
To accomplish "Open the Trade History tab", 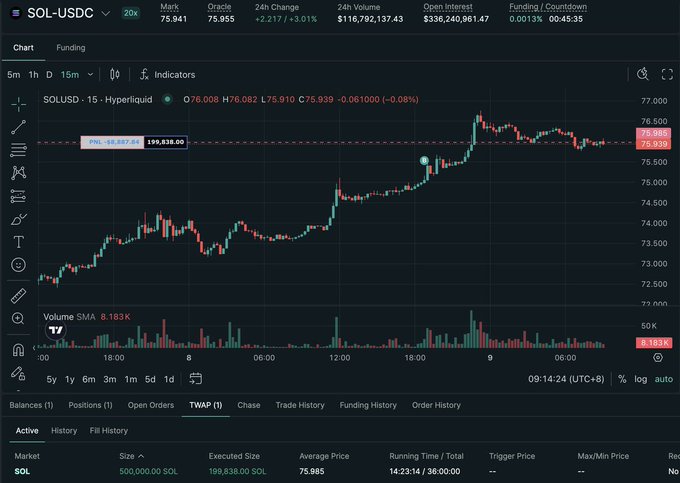I will (x=300, y=405).
